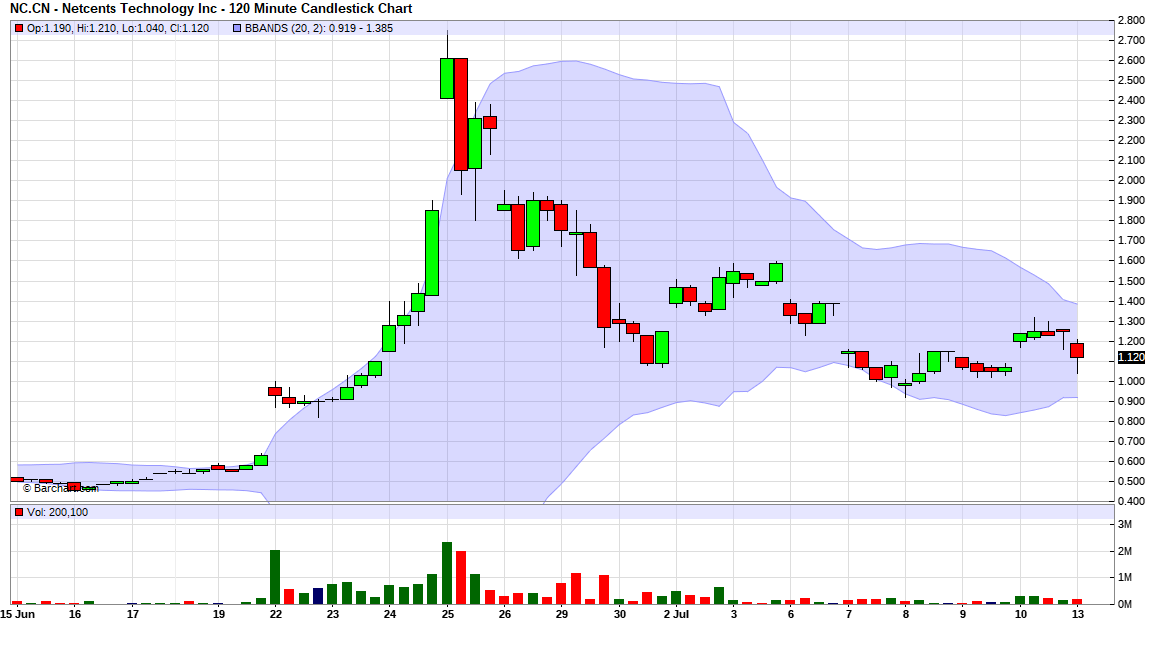Screen dimensions: 1156x645
Task: Click the '3' date axis label
Action: coord(734,614)
